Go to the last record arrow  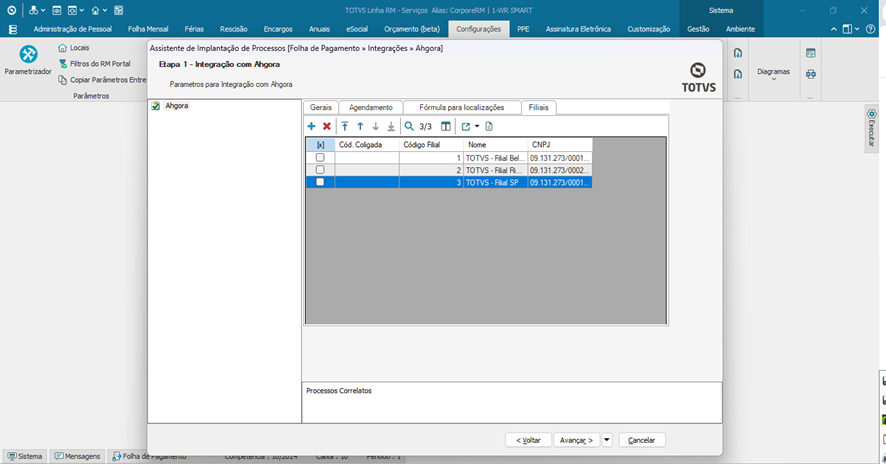click(x=390, y=127)
